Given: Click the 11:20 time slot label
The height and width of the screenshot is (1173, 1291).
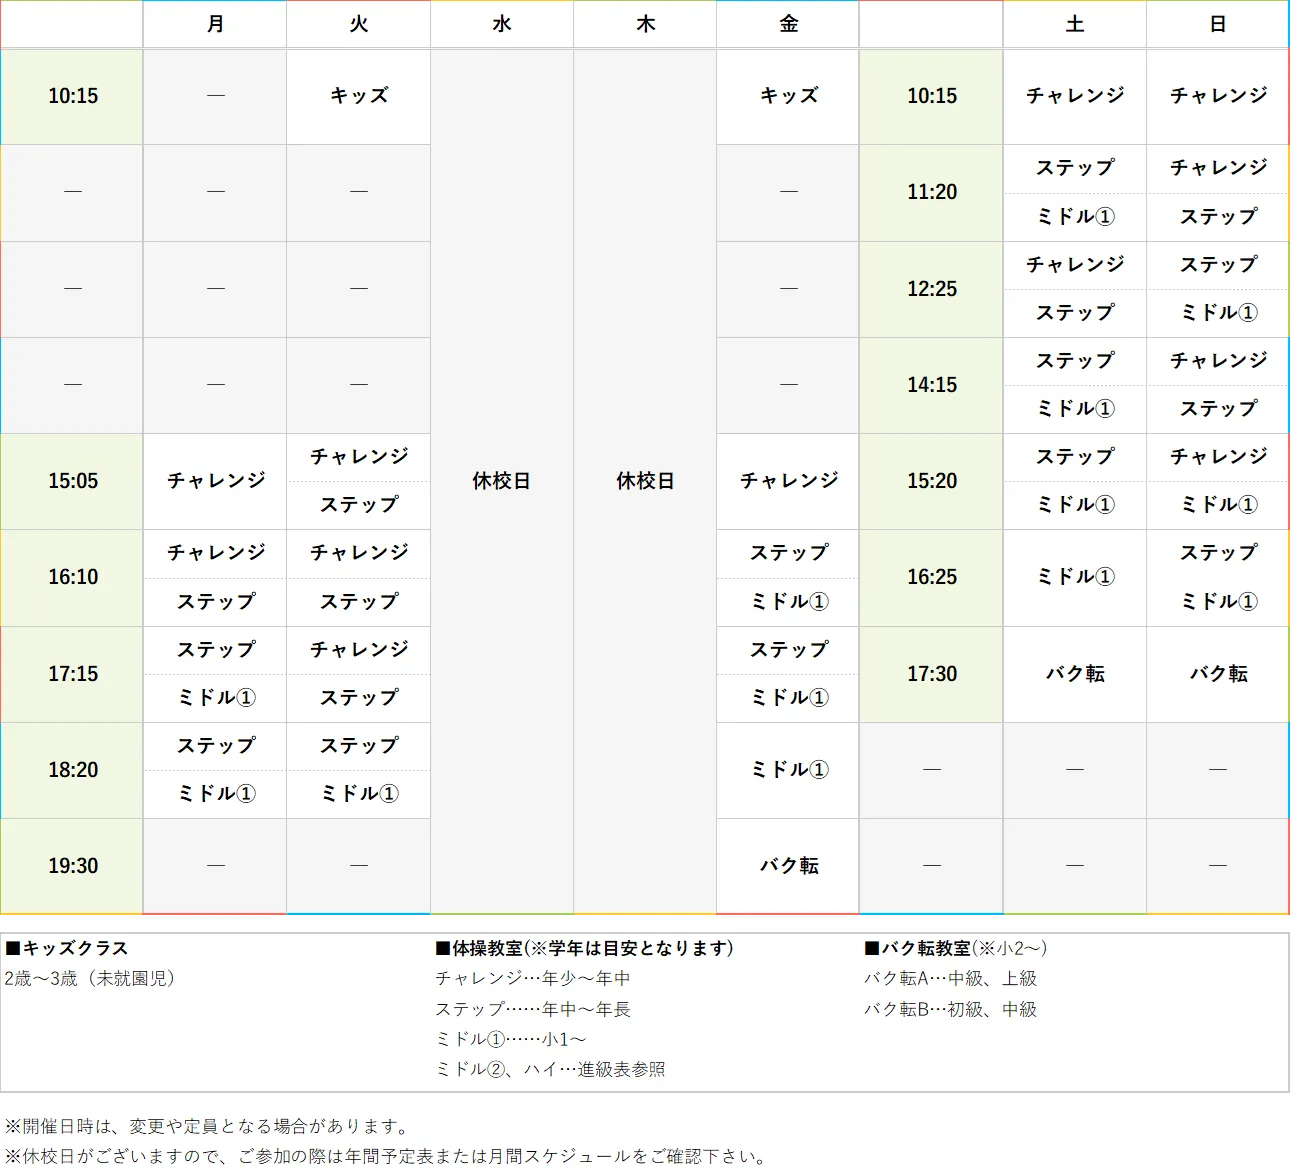Looking at the screenshot, I should point(930,192).
